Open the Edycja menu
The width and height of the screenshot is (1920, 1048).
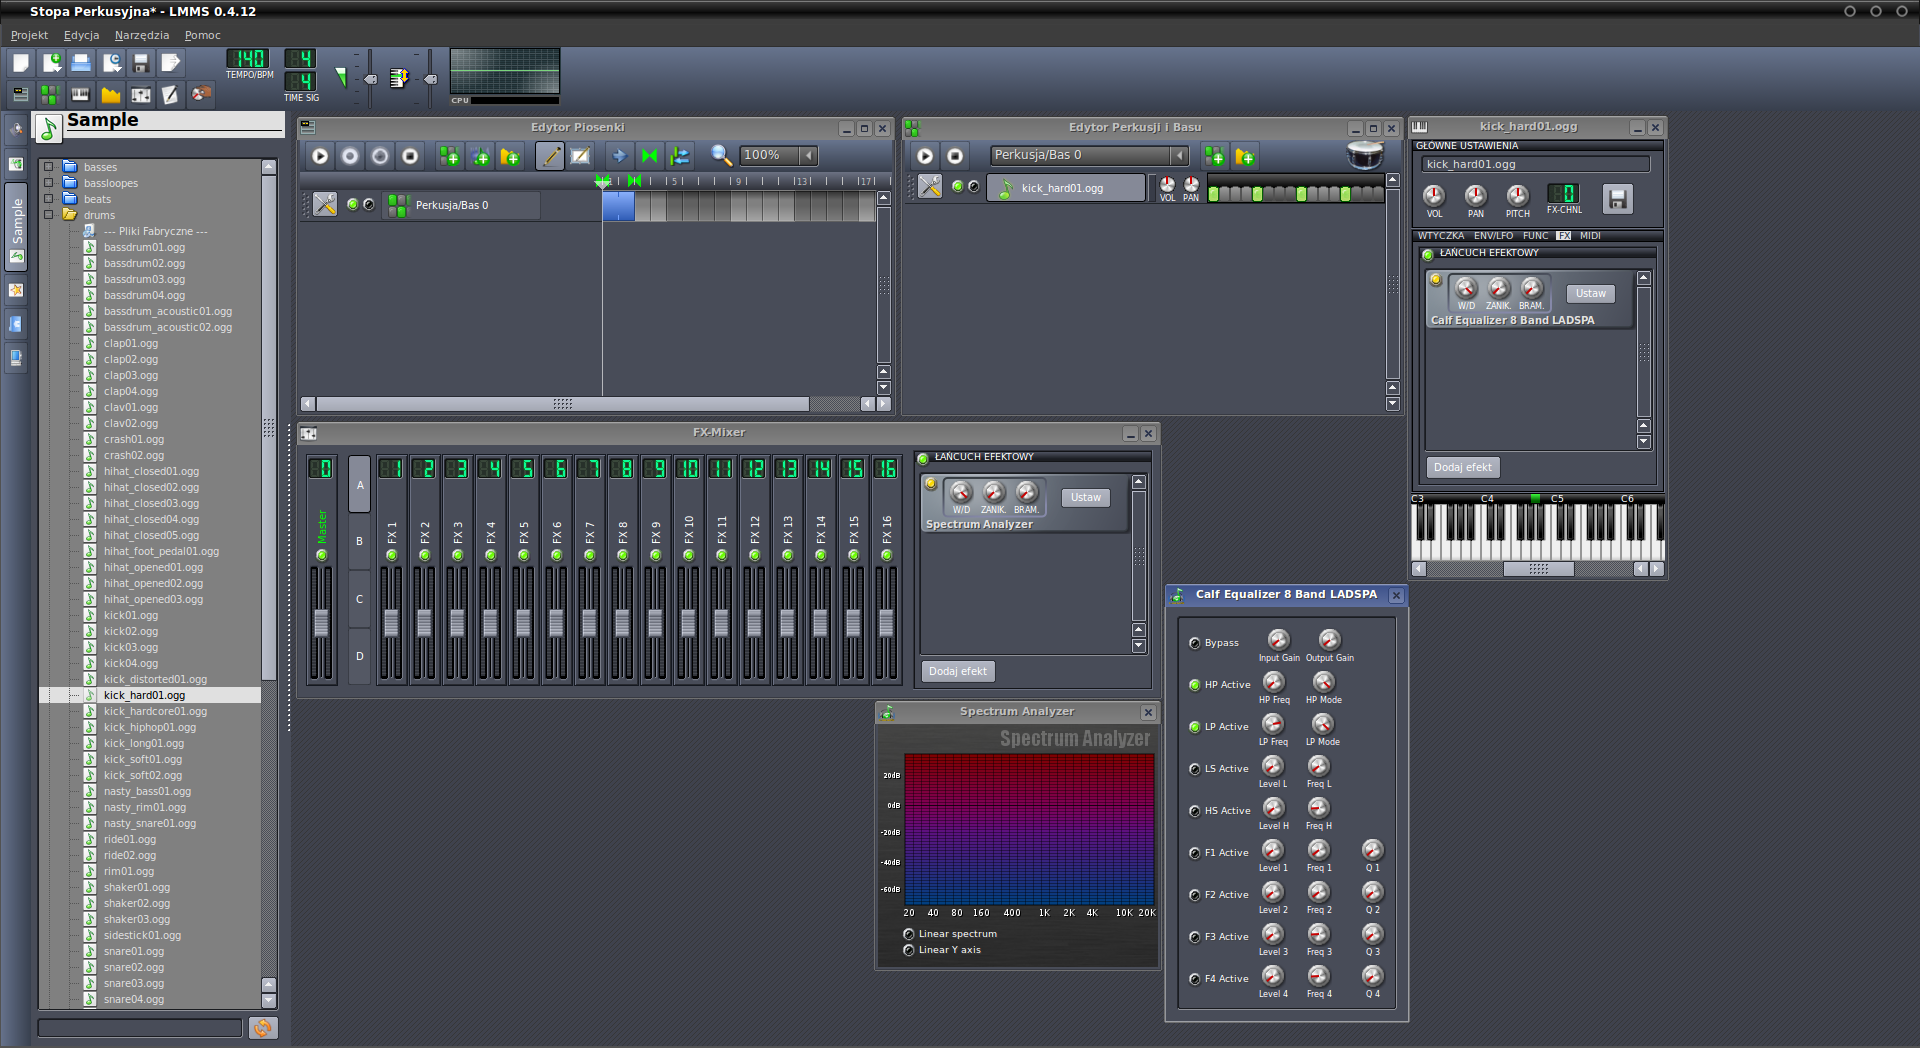[81, 35]
